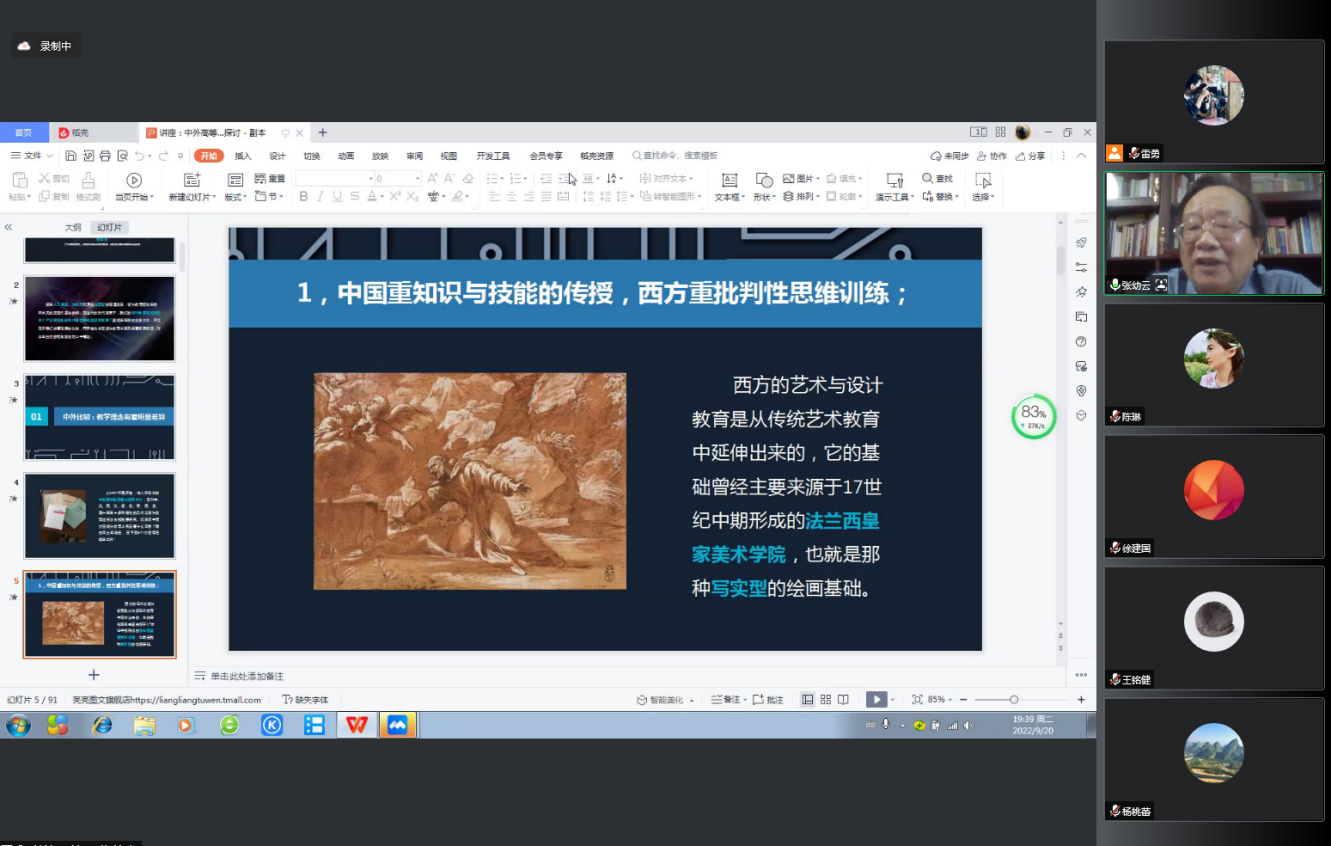The width and height of the screenshot is (1331, 846).
Task: Open the 形状 shapes tool
Action: 764,180
